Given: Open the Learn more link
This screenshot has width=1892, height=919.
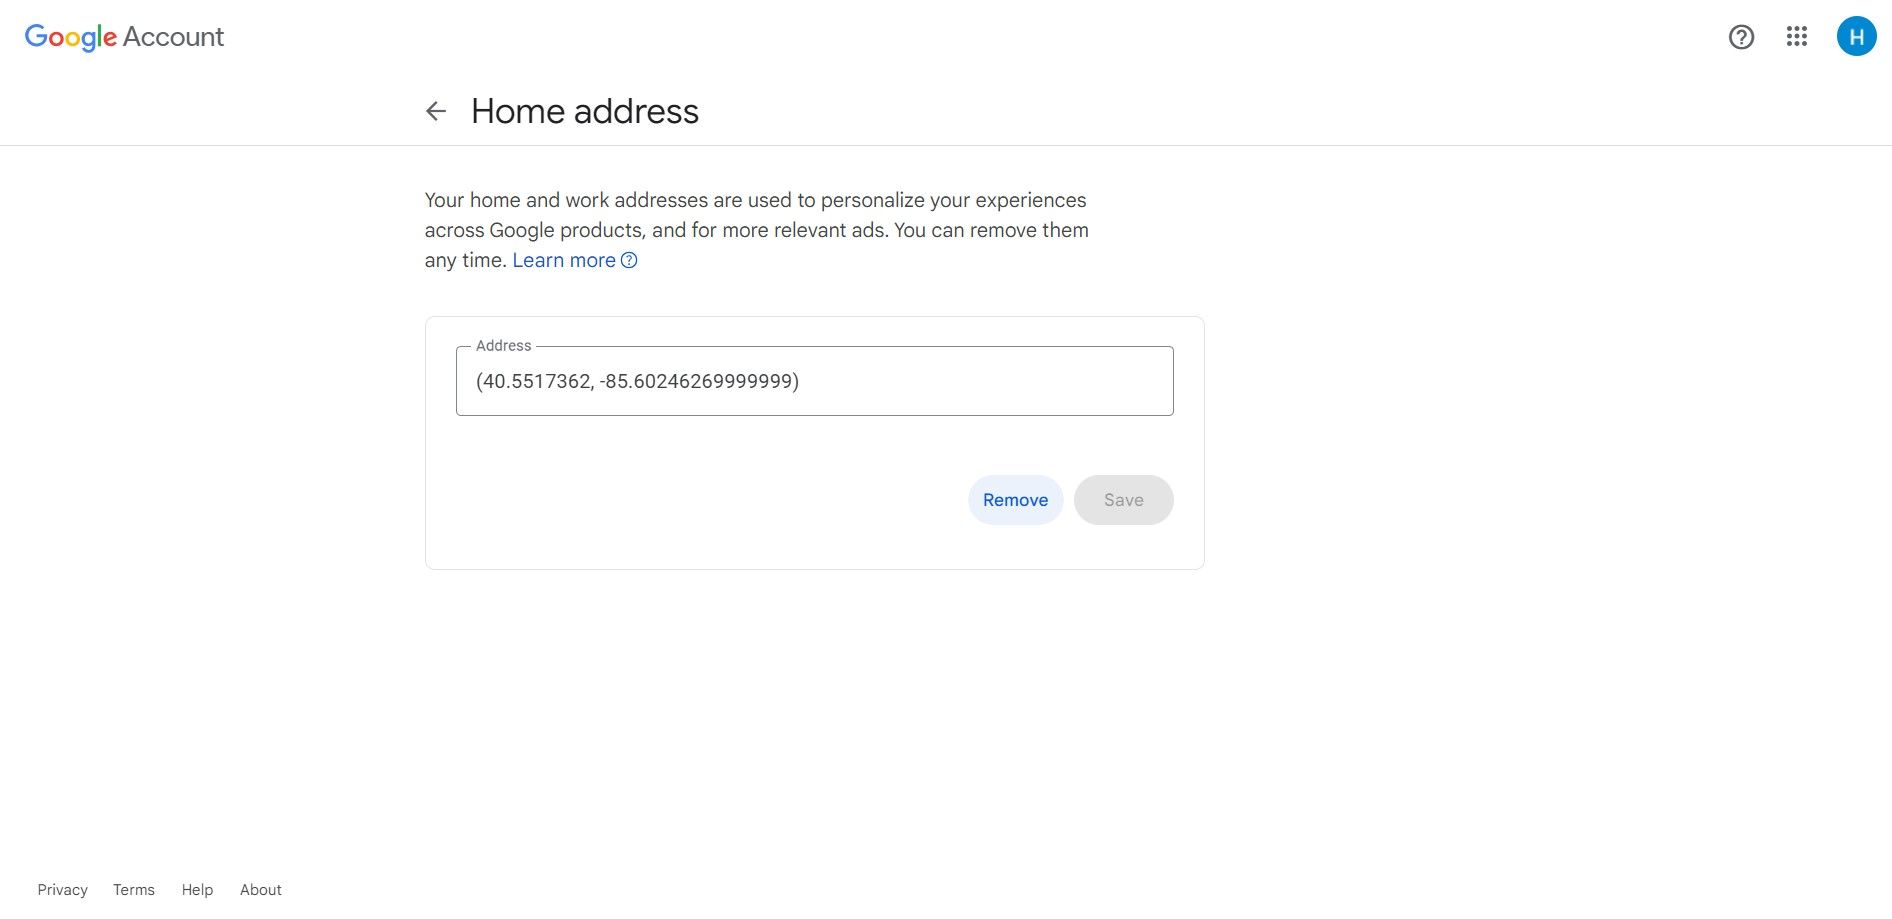Looking at the screenshot, I should 564,260.
